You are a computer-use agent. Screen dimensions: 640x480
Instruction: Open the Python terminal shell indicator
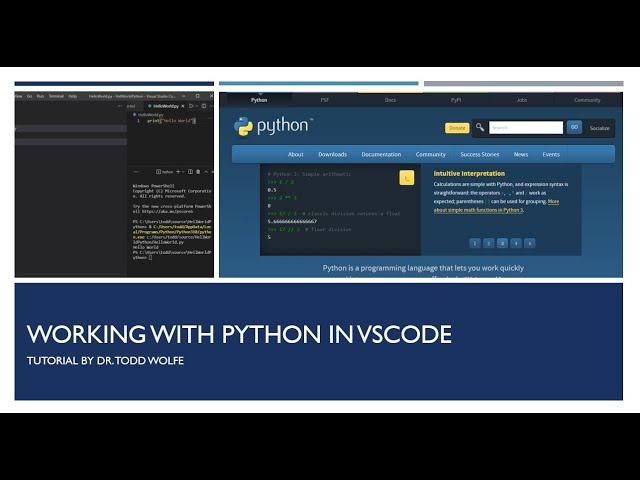click(x=165, y=172)
